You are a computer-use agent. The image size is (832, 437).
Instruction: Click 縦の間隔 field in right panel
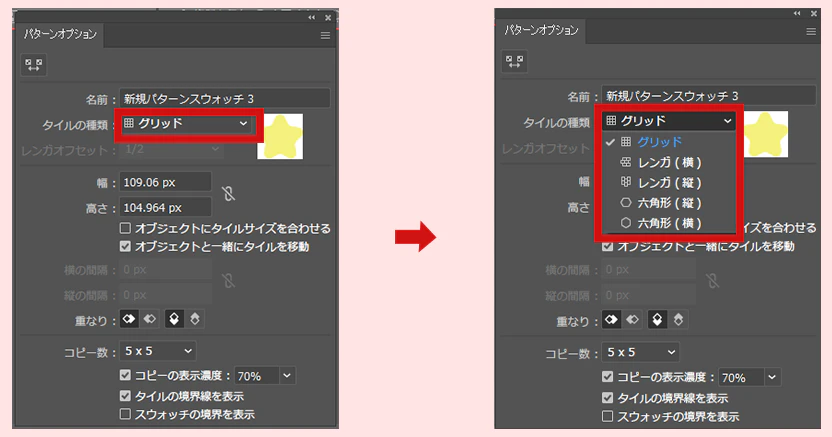648,295
